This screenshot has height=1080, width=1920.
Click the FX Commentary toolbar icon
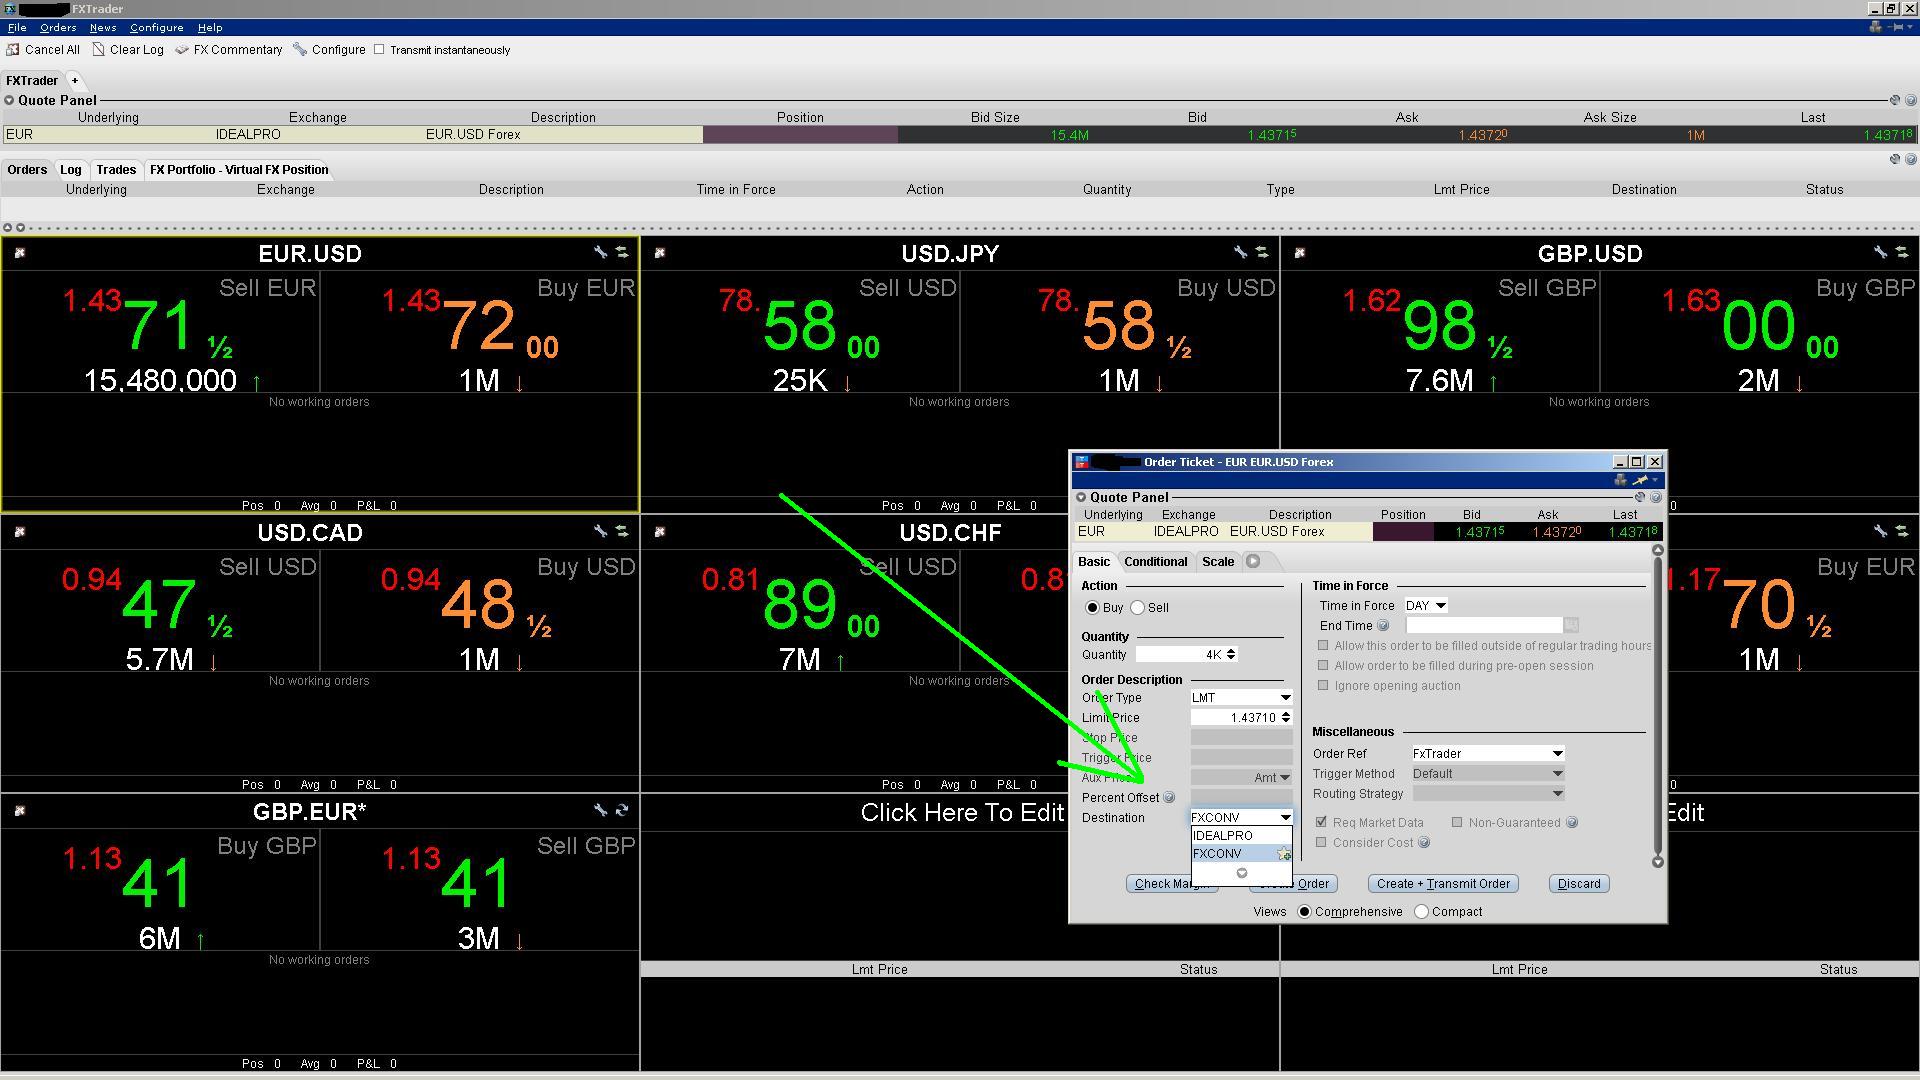(x=182, y=50)
